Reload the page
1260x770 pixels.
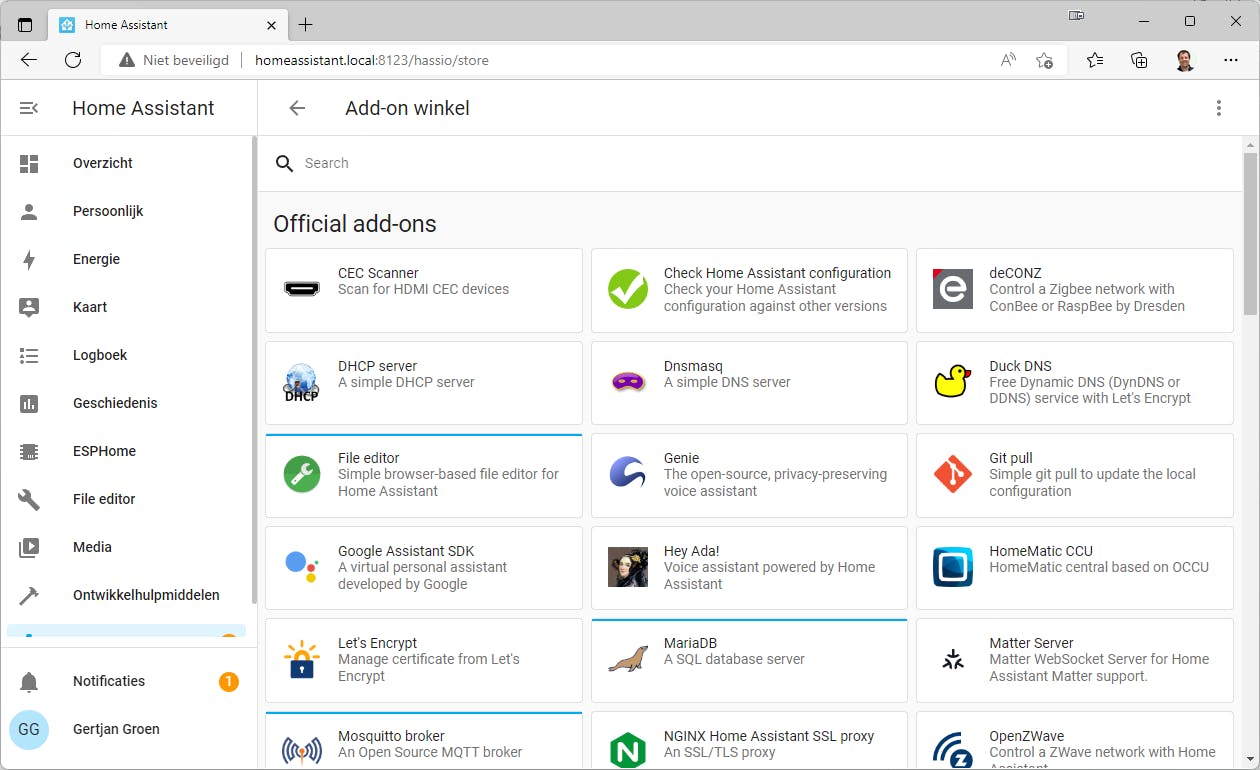pyautogui.click(x=73, y=60)
